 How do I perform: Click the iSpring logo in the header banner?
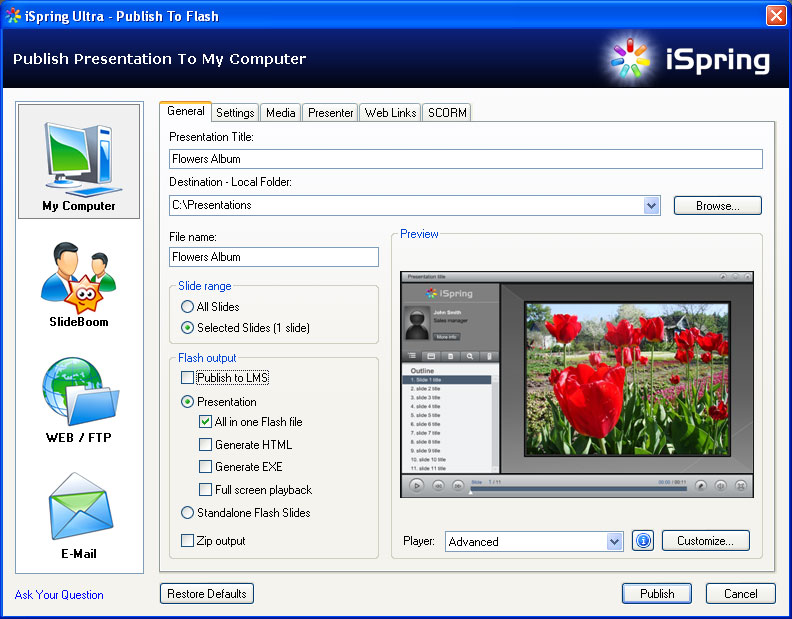click(690, 59)
